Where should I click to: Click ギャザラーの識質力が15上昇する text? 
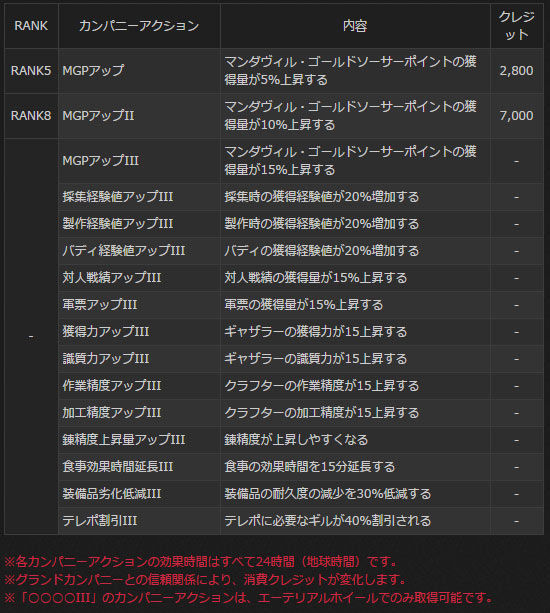tap(316, 358)
